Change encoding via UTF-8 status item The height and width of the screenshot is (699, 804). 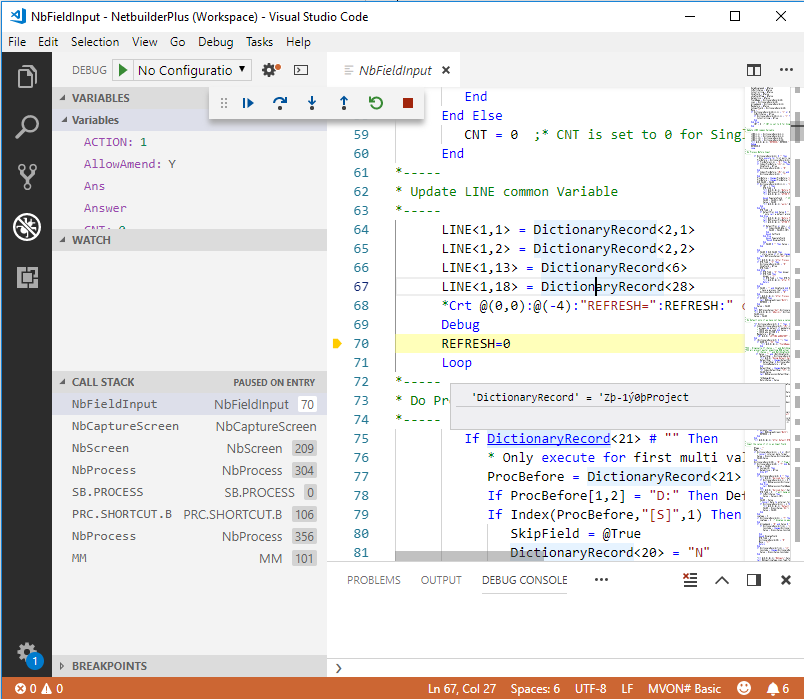click(x=590, y=688)
